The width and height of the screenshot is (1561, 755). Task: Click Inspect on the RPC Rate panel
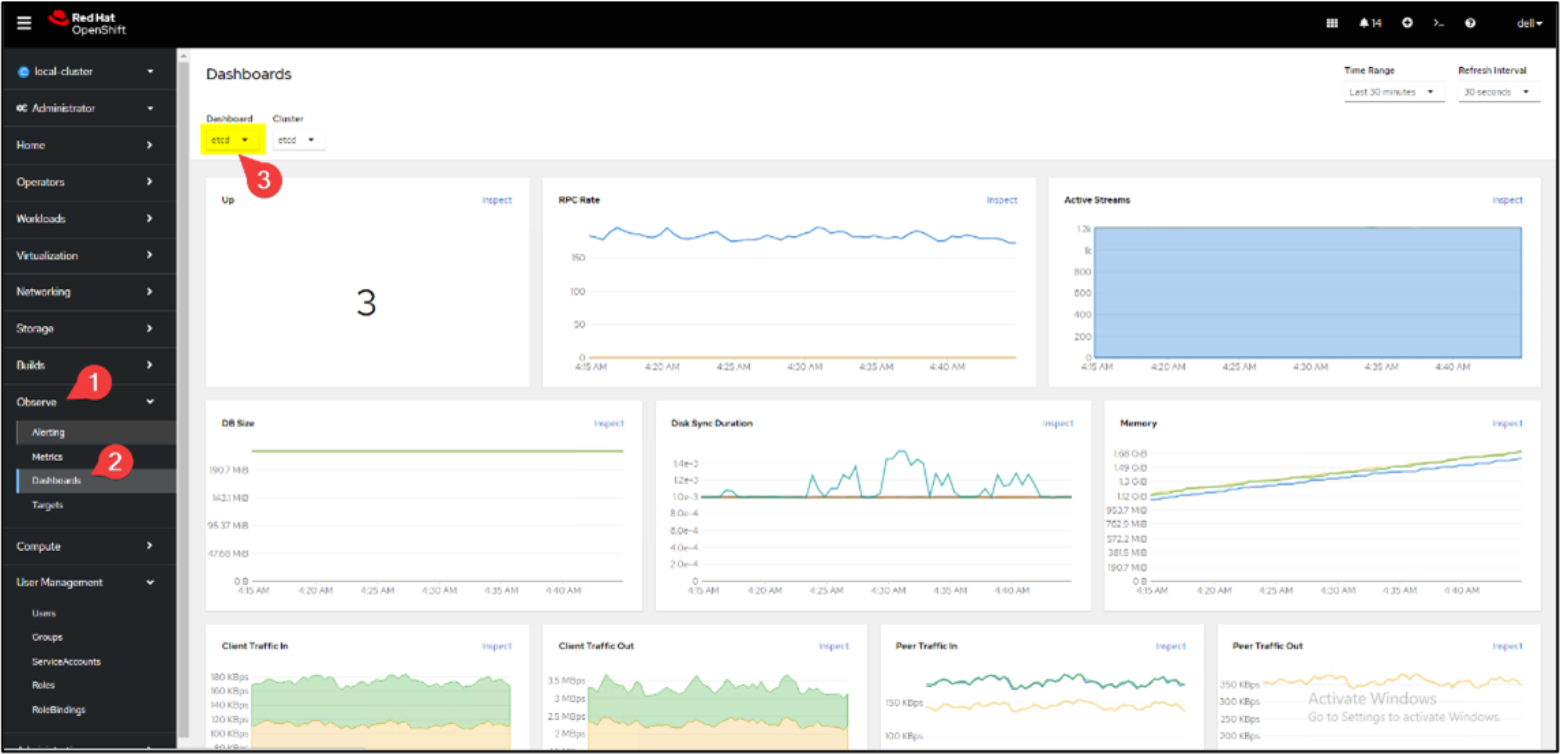pos(1002,200)
